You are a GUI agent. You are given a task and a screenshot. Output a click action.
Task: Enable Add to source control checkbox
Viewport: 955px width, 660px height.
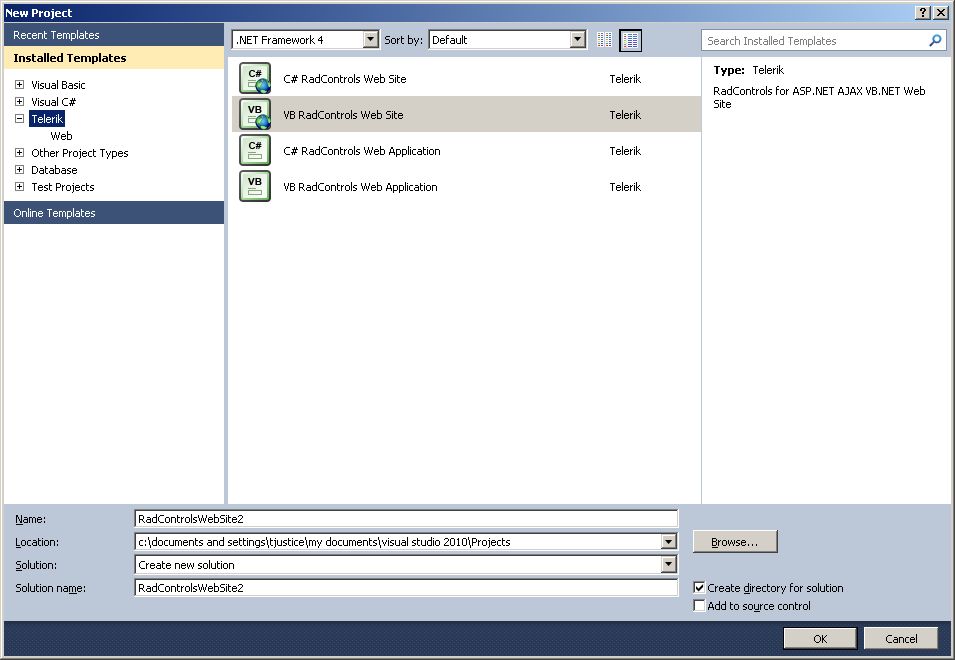point(699,606)
